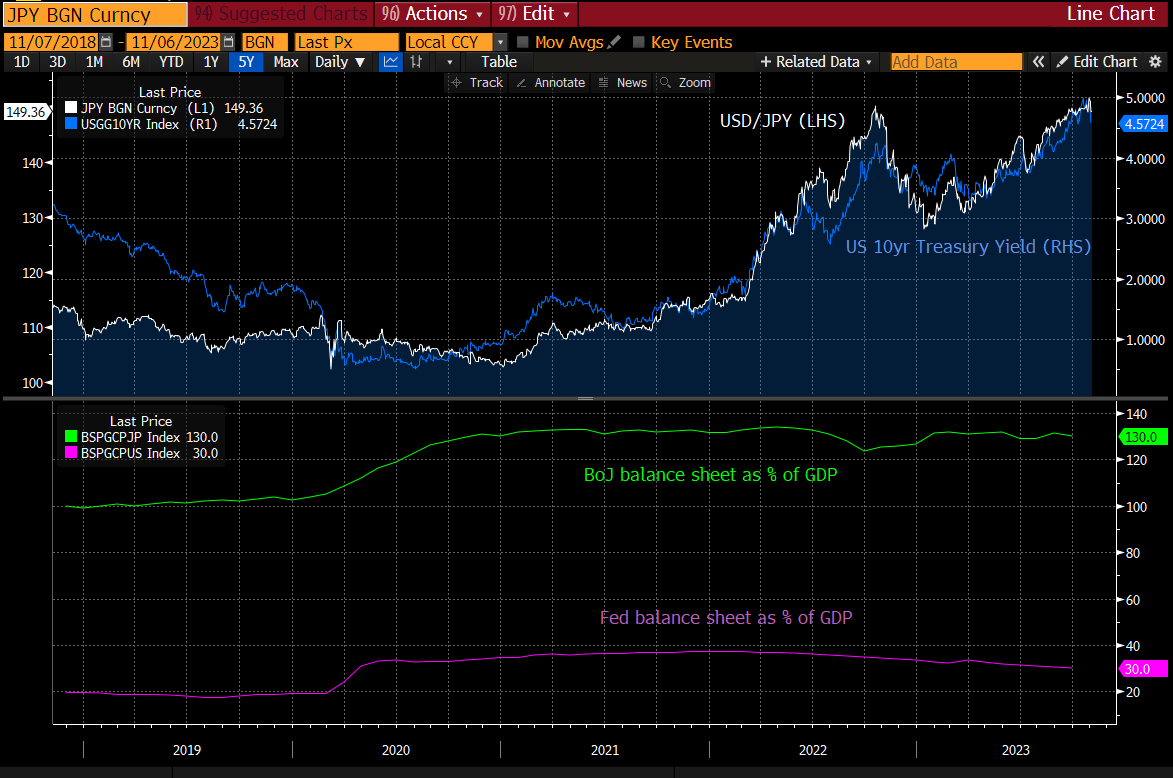The width and height of the screenshot is (1173, 778).
Task: Click the 4.5724 right axis value tag
Action: (1144, 124)
